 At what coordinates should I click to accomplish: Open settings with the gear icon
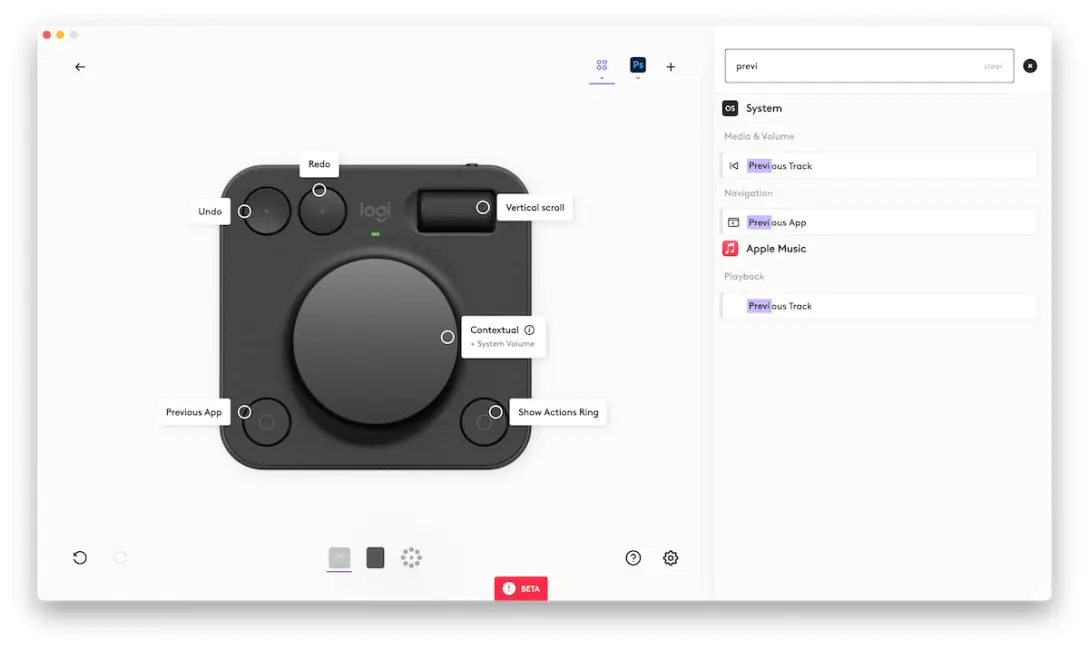point(670,558)
